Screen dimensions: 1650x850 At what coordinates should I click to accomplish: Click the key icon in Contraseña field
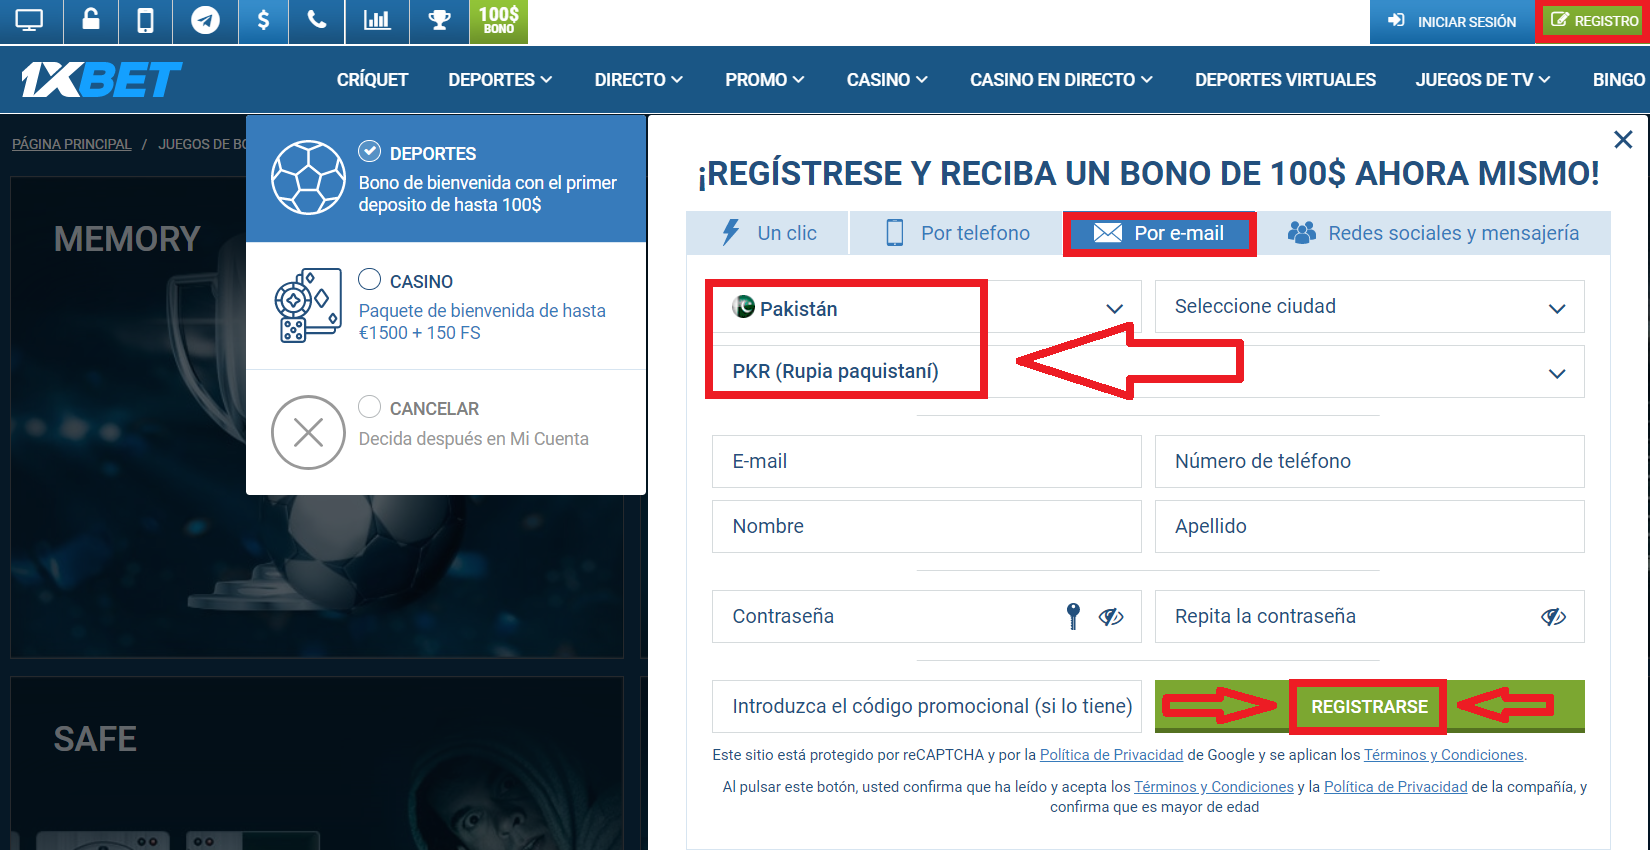coord(1073,616)
